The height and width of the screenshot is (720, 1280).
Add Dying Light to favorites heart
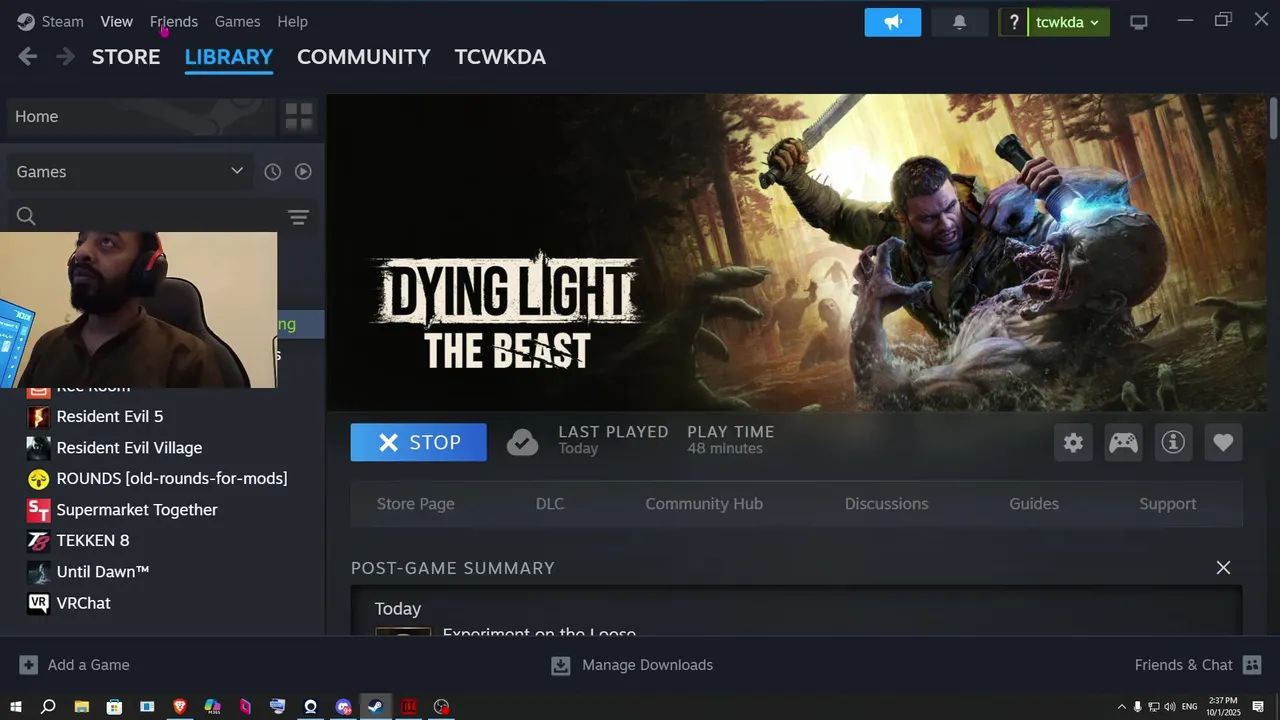click(1223, 442)
